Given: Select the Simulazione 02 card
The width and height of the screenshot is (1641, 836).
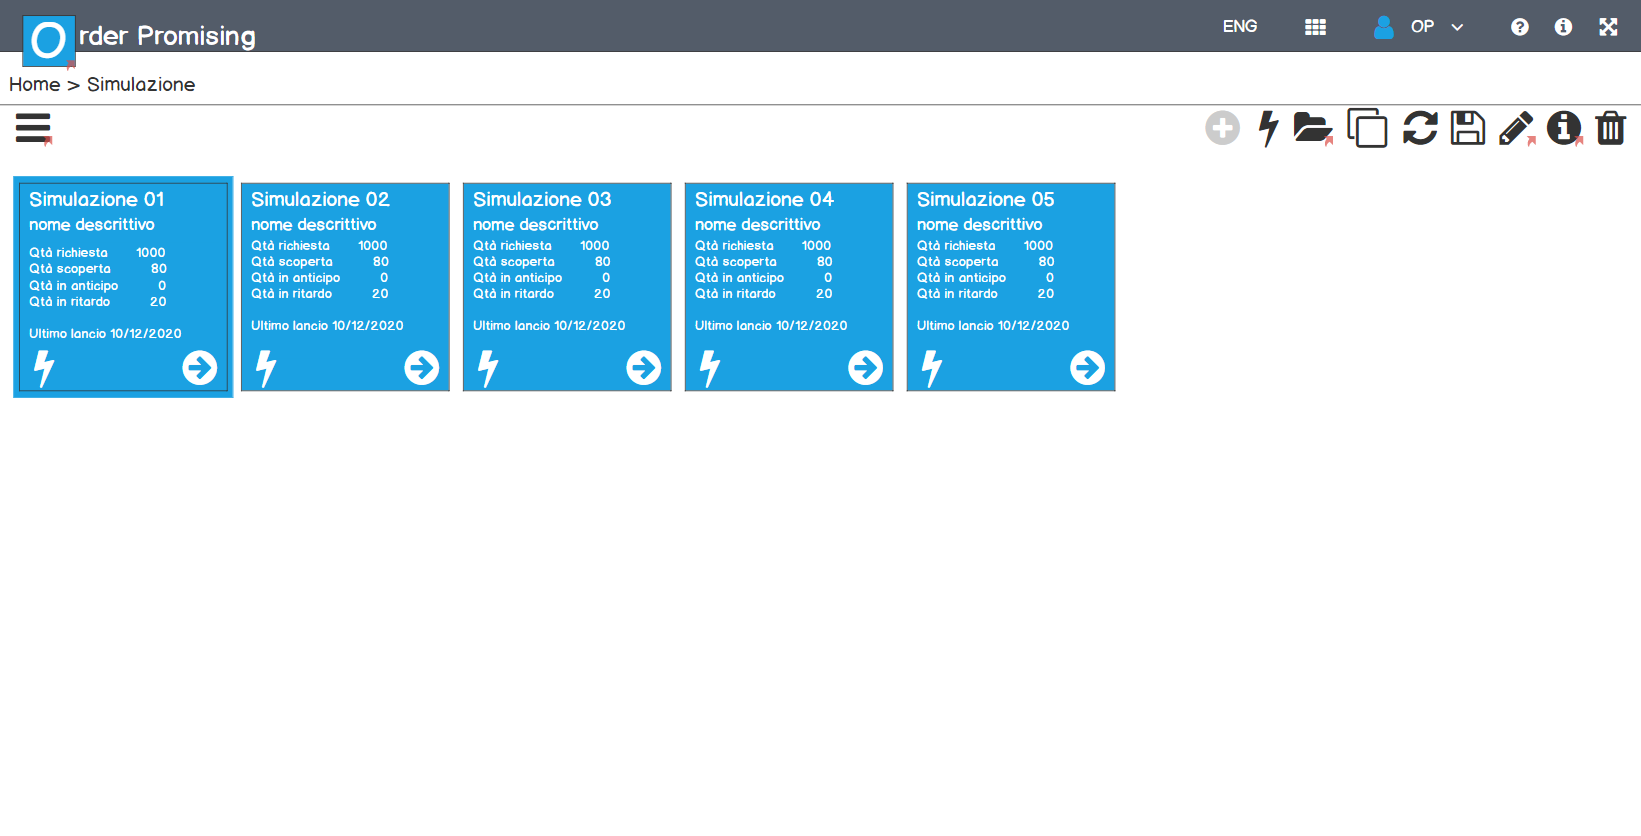Looking at the screenshot, I should click(x=345, y=287).
